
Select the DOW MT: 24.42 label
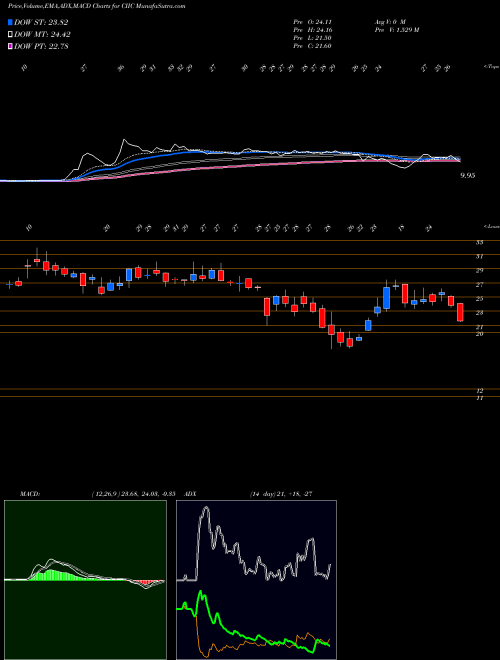coord(42,34)
